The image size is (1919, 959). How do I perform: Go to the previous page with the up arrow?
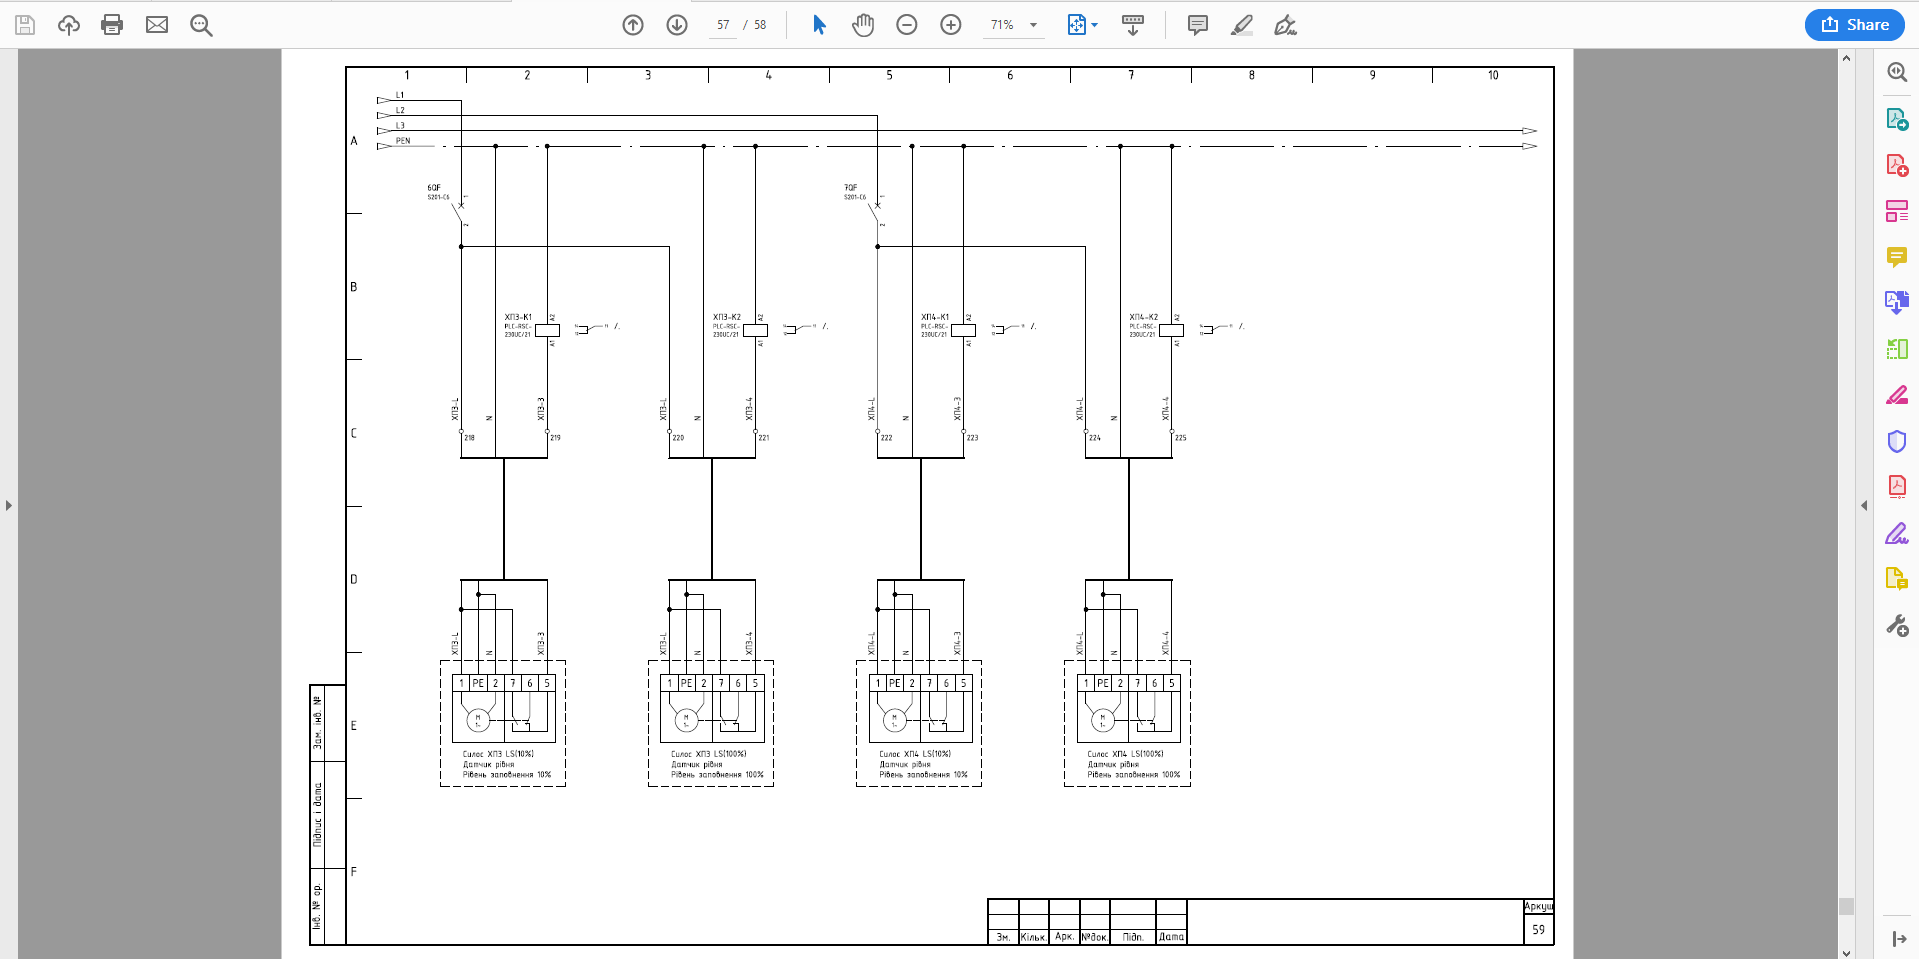[633, 25]
